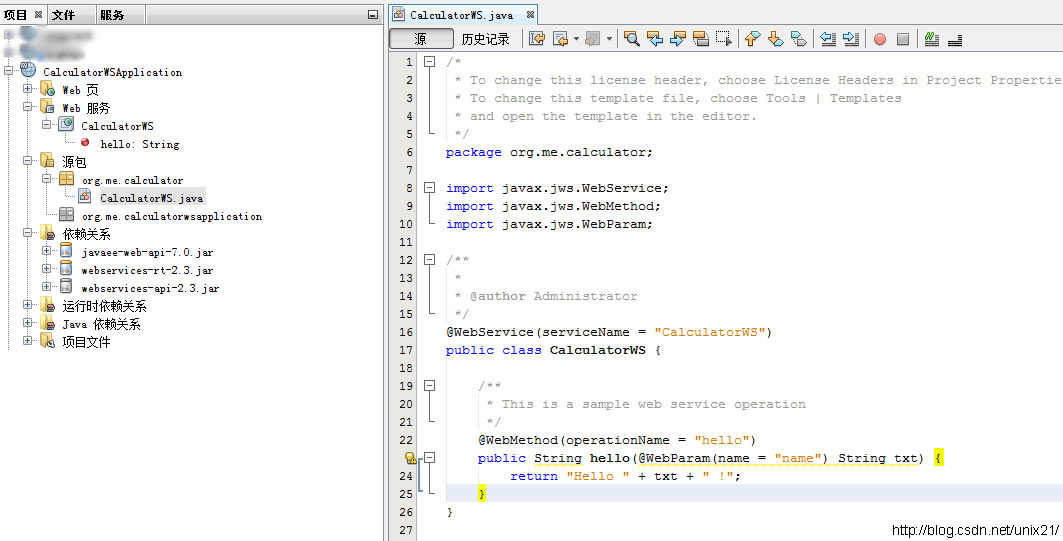The image size is (1063, 541).
Task: Collapse the Web 服务 folder
Action: pos(27,106)
